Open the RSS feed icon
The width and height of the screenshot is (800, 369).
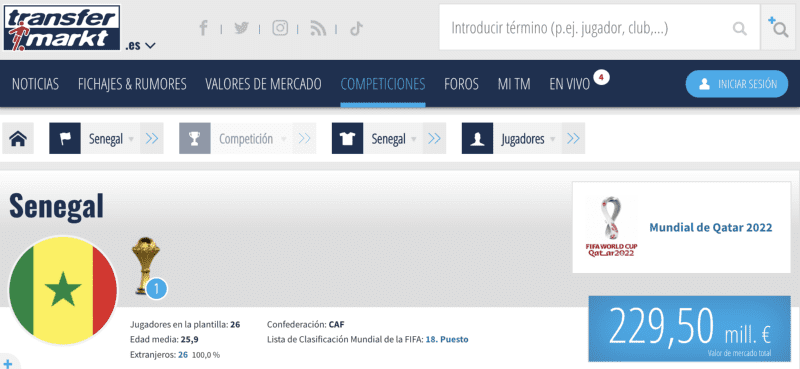[318, 28]
